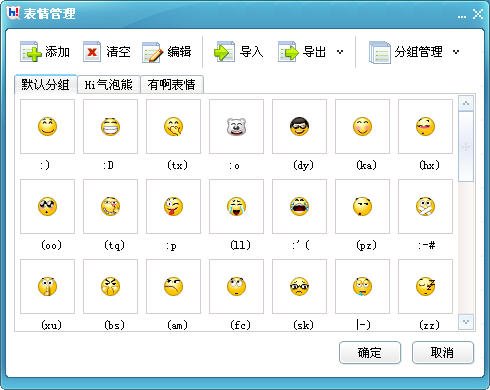Select the (tq) emoticon
This screenshot has width=490, height=390.
click(110, 207)
